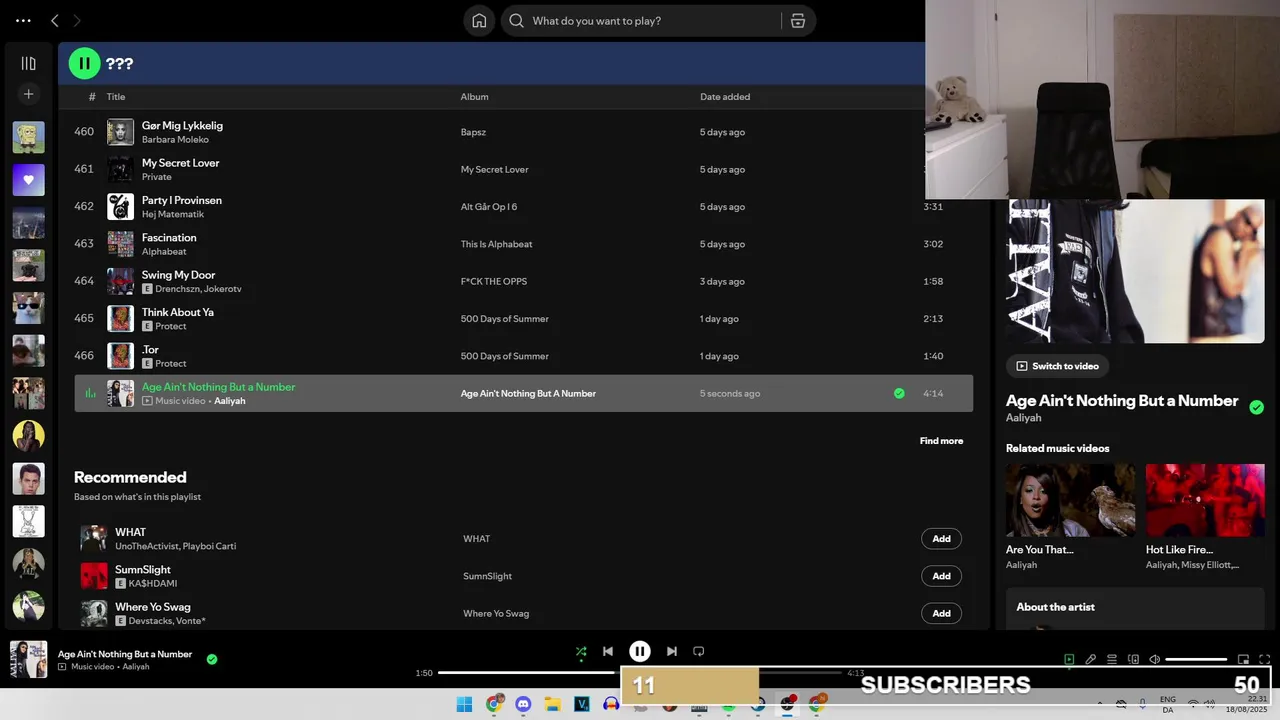Screen dimensions: 1280x720
Task: Click the search magnifier icon
Action: pyautogui.click(x=517, y=21)
